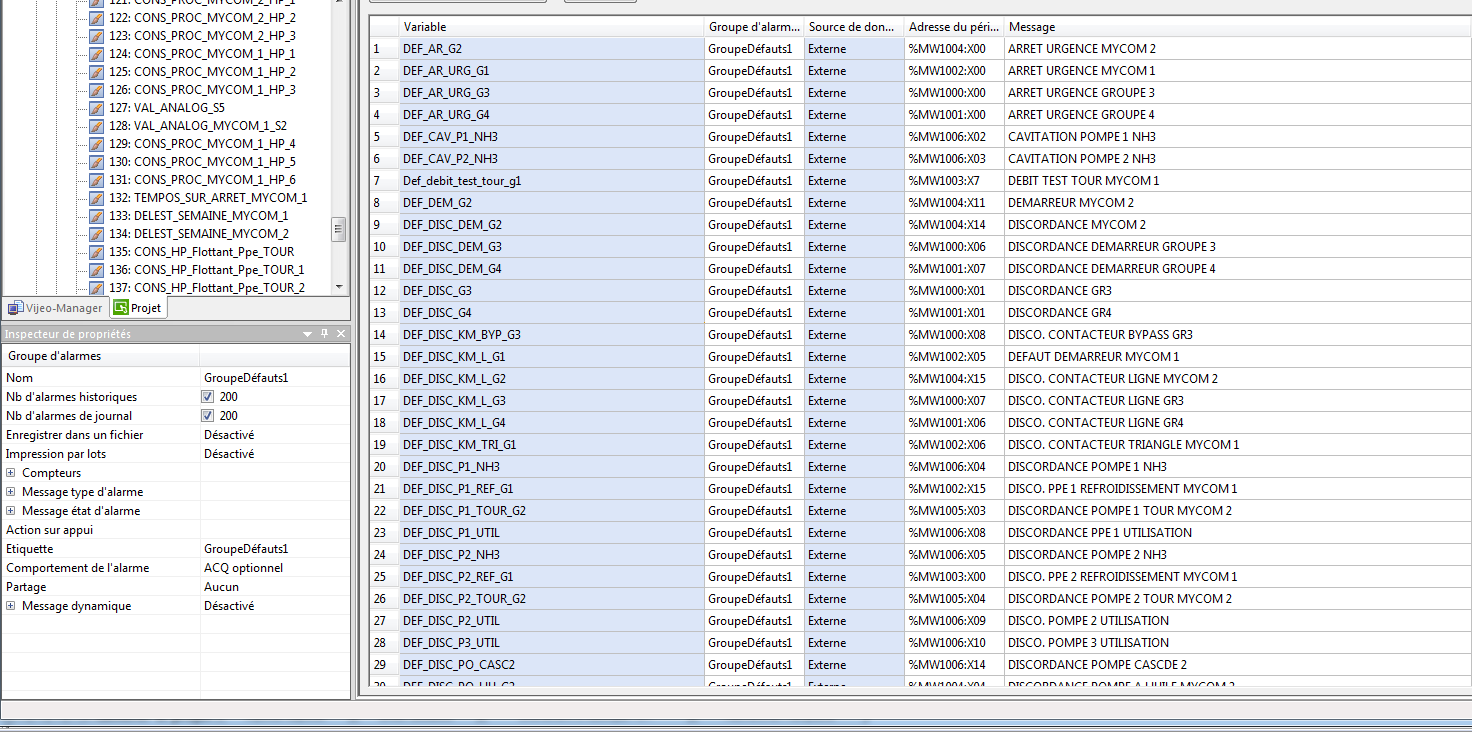Select the DEF_CAV_P1_NH3 variable cell
The width and height of the screenshot is (1472, 732).
pos(551,137)
